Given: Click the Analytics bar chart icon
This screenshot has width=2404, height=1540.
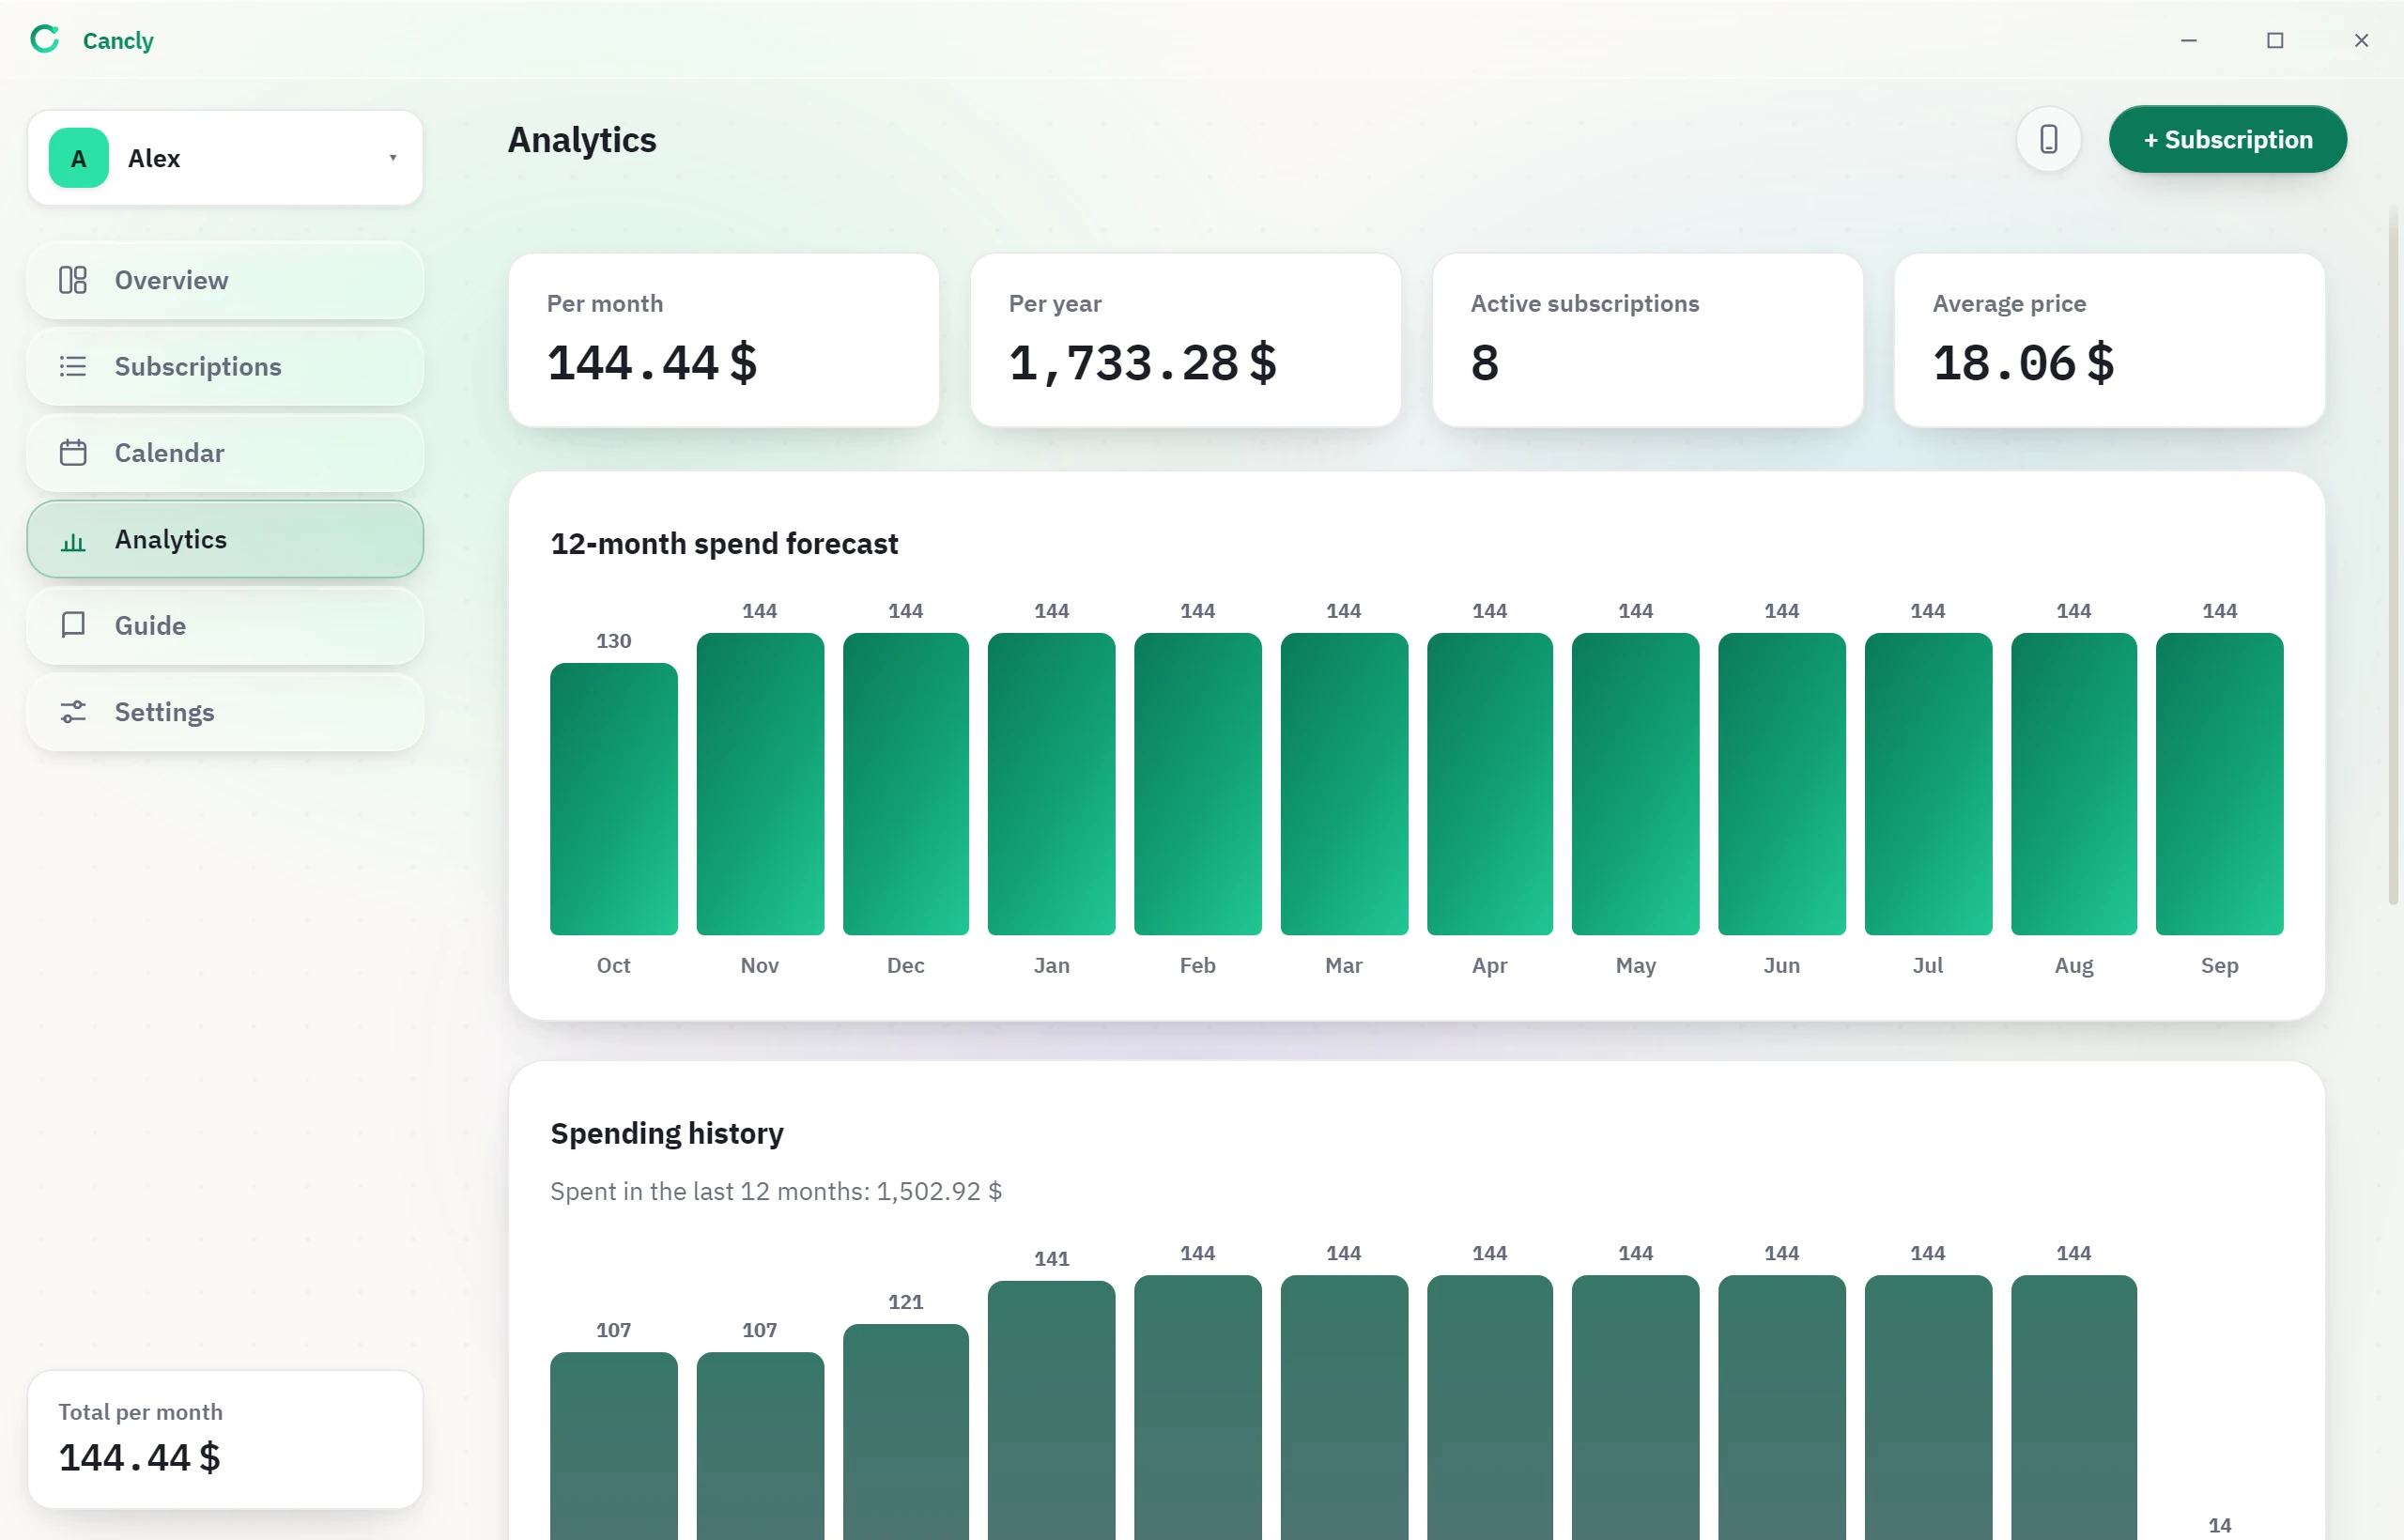Looking at the screenshot, I should coord(73,540).
